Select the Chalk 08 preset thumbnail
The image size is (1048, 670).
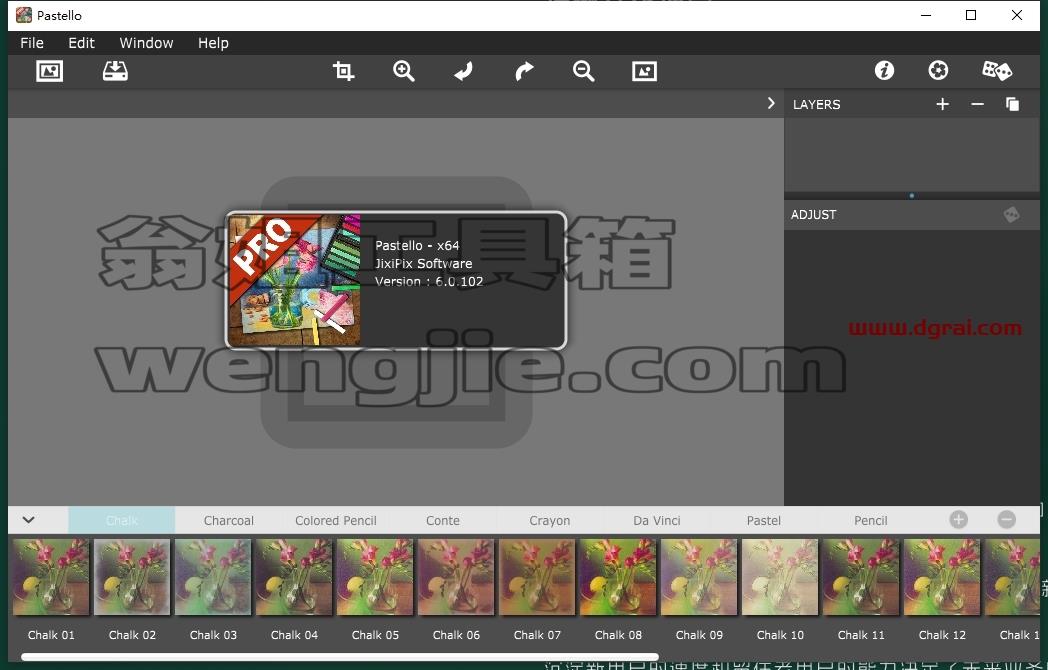click(618, 577)
